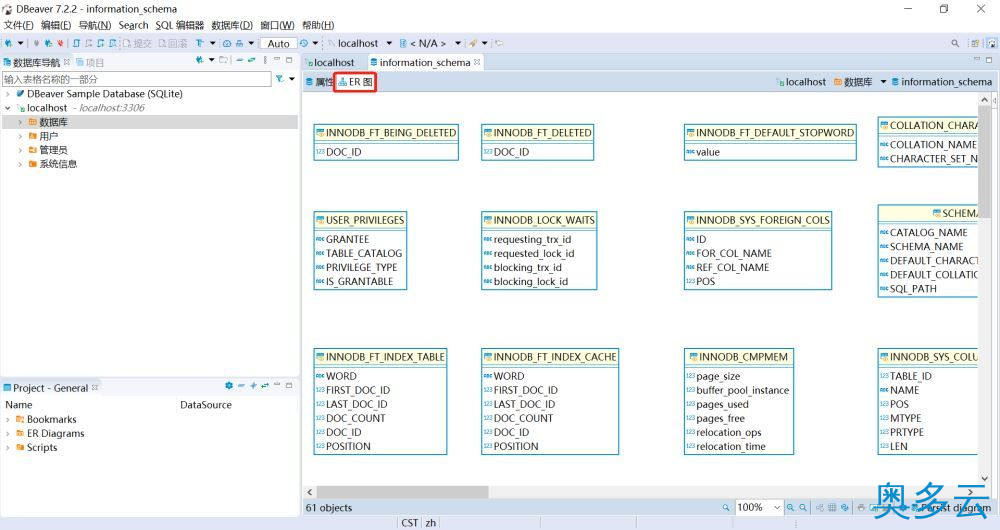This screenshot has height=530, width=1000.
Task: Open the Search menu
Action: click(133, 25)
